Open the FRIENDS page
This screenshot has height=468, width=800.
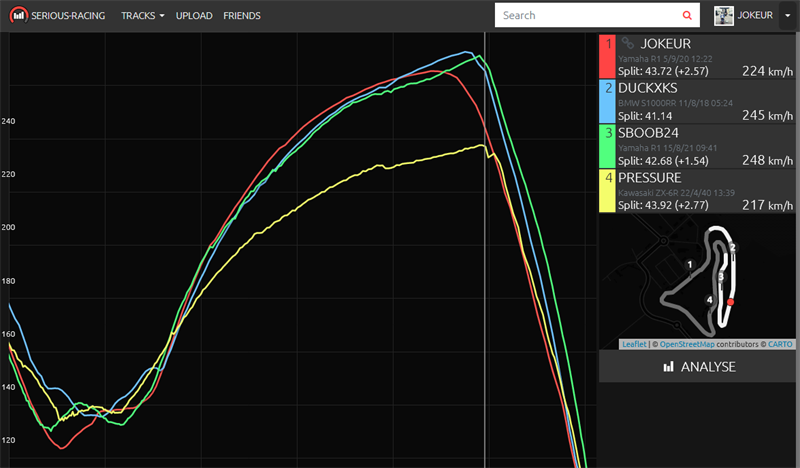[x=242, y=16]
